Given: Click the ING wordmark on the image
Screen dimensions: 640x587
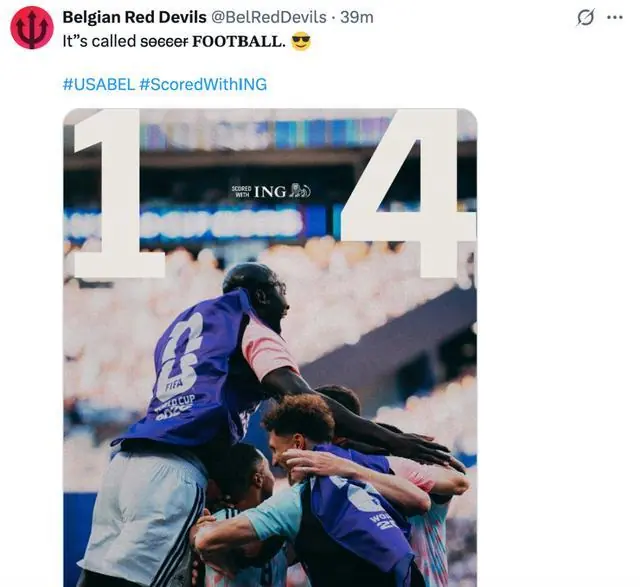Looking at the screenshot, I should [270, 191].
